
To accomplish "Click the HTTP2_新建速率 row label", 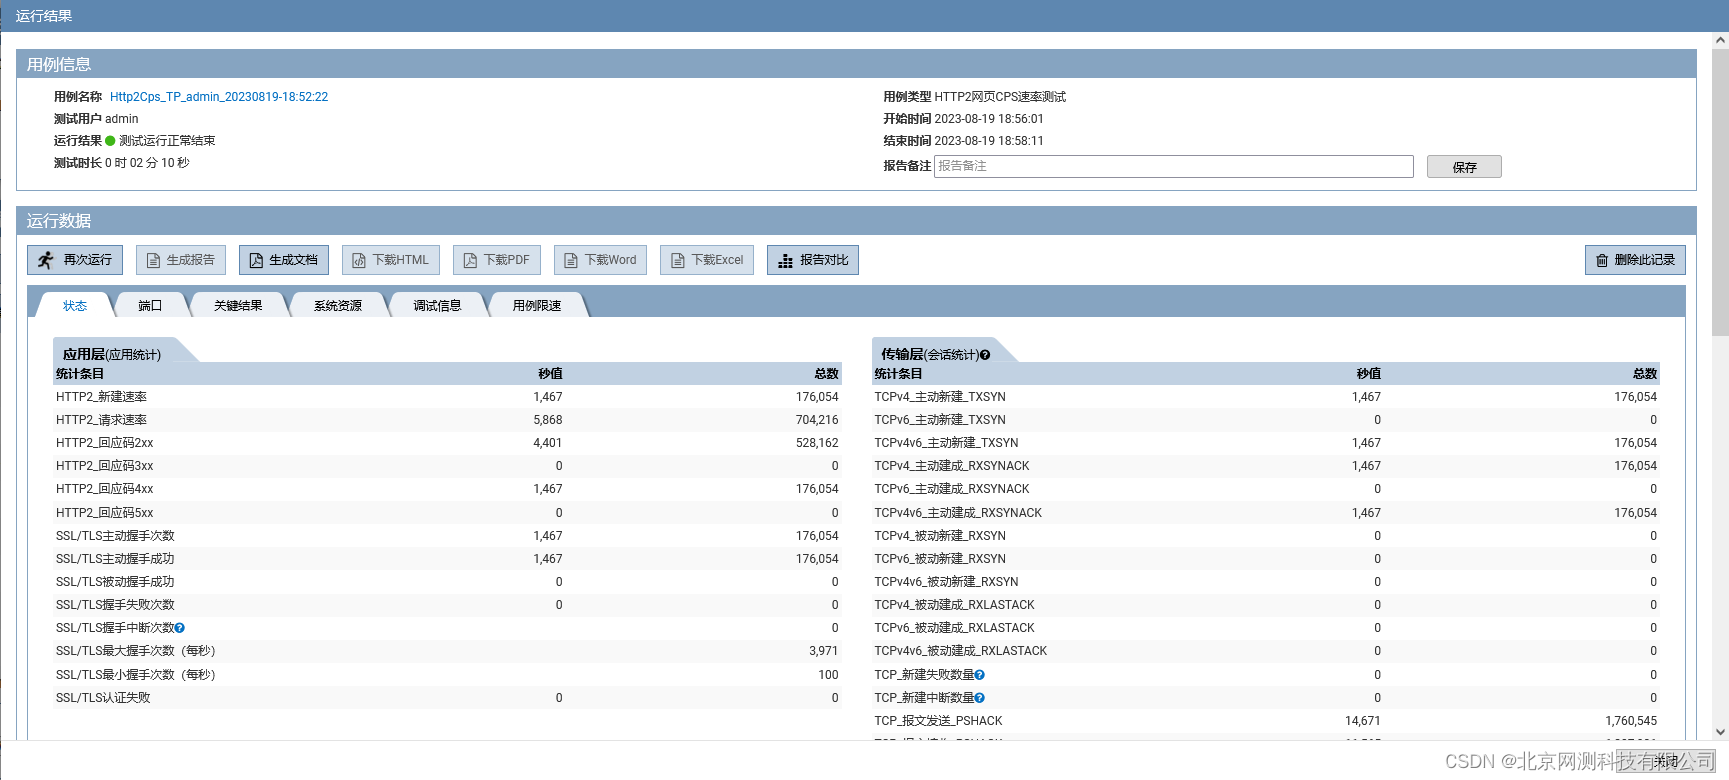I will pyautogui.click(x=101, y=397).
